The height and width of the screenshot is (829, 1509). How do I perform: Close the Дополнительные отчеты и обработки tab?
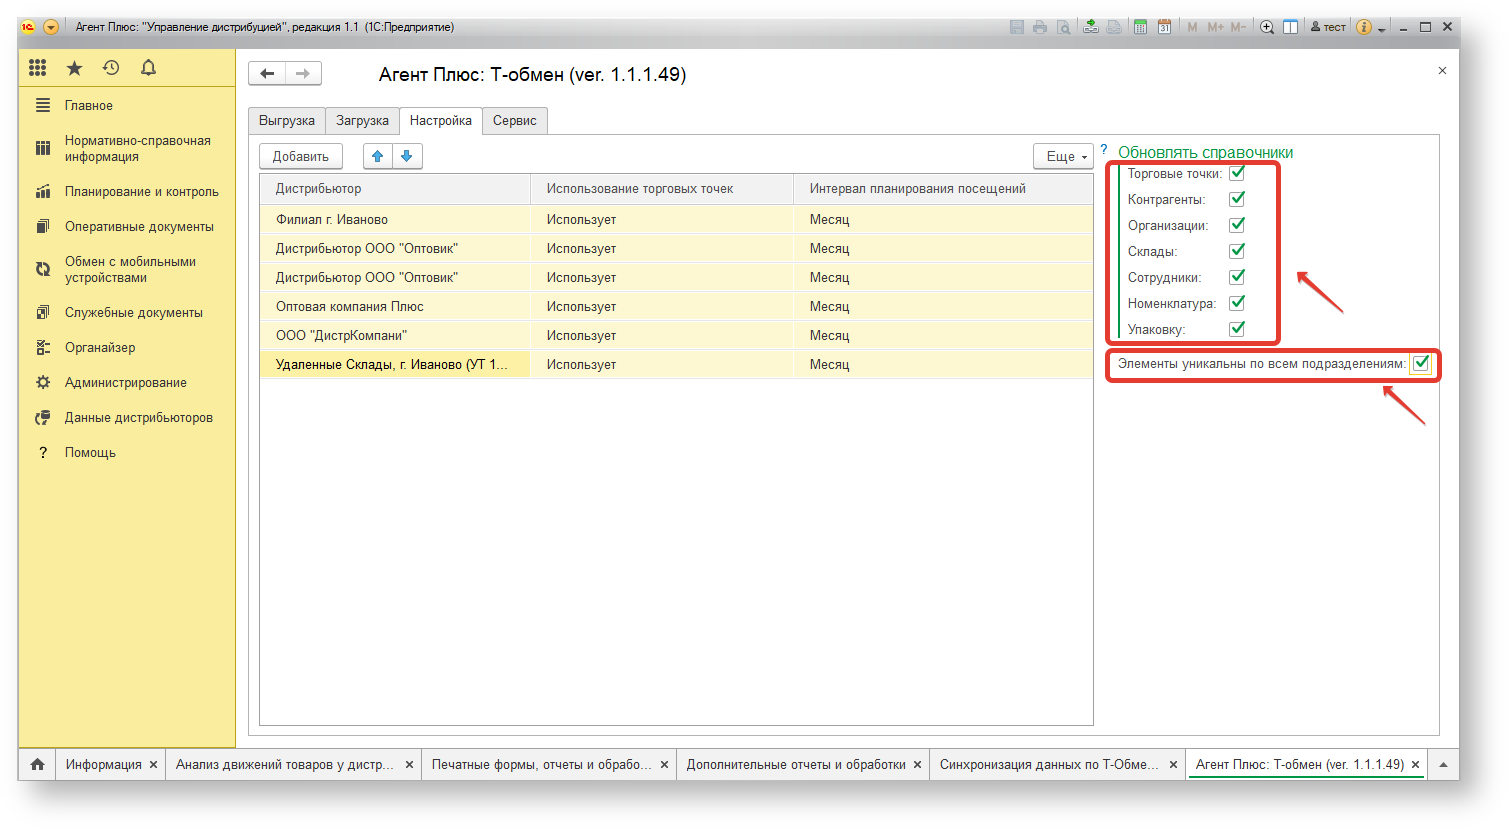[x=917, y=765]
